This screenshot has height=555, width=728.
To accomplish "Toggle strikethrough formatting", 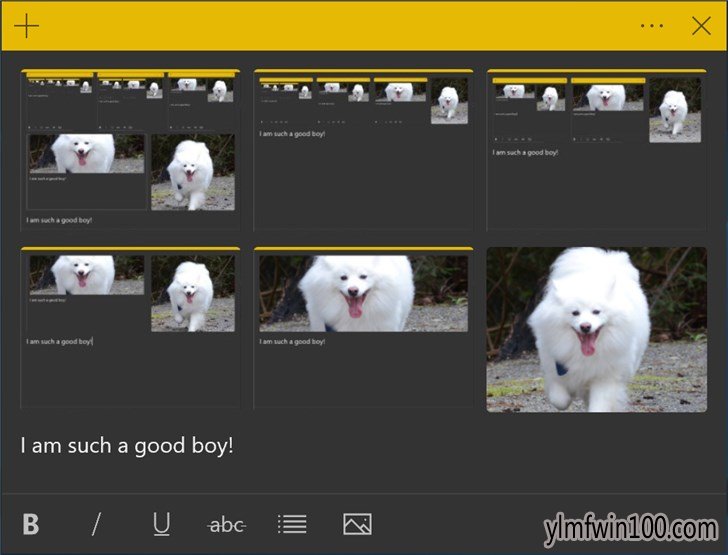I will [227, 525].
